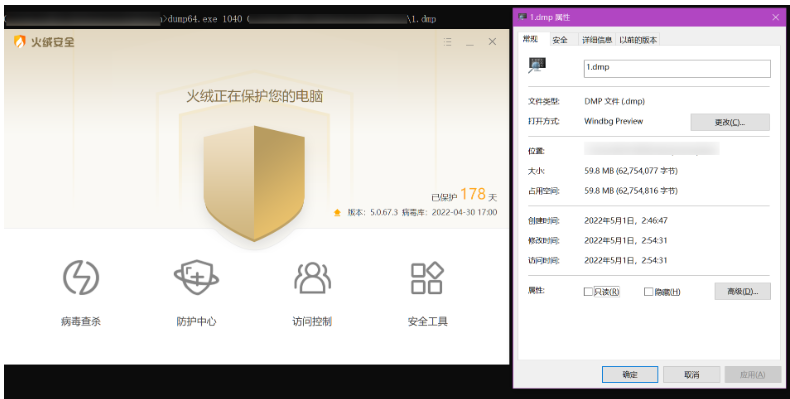The image size is (790, 399).
Task: Toggle the 隐藏 hidden checkbox
Action: click(648, 292)
